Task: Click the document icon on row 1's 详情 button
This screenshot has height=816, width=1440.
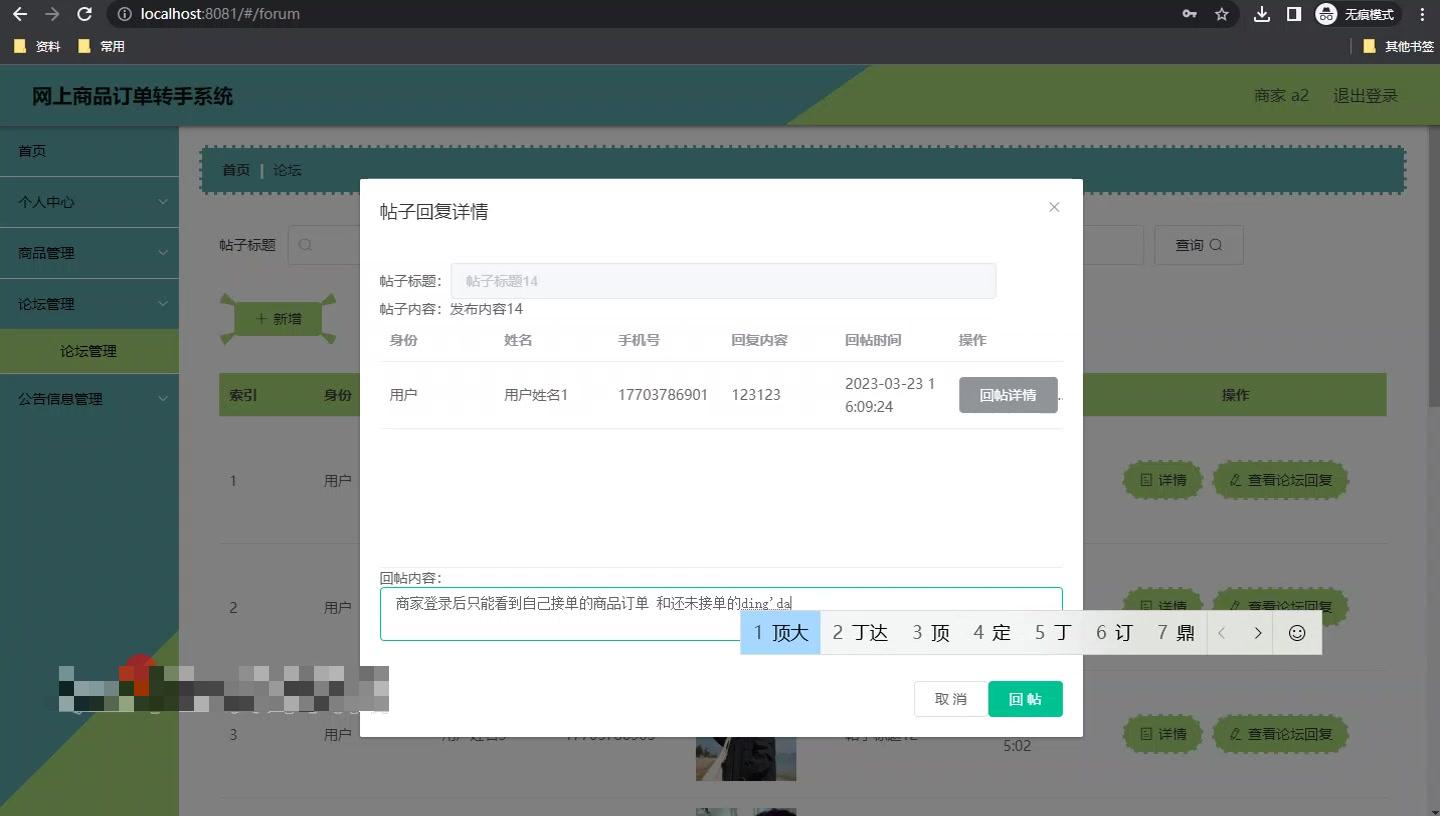Action: click(1147, 480)
